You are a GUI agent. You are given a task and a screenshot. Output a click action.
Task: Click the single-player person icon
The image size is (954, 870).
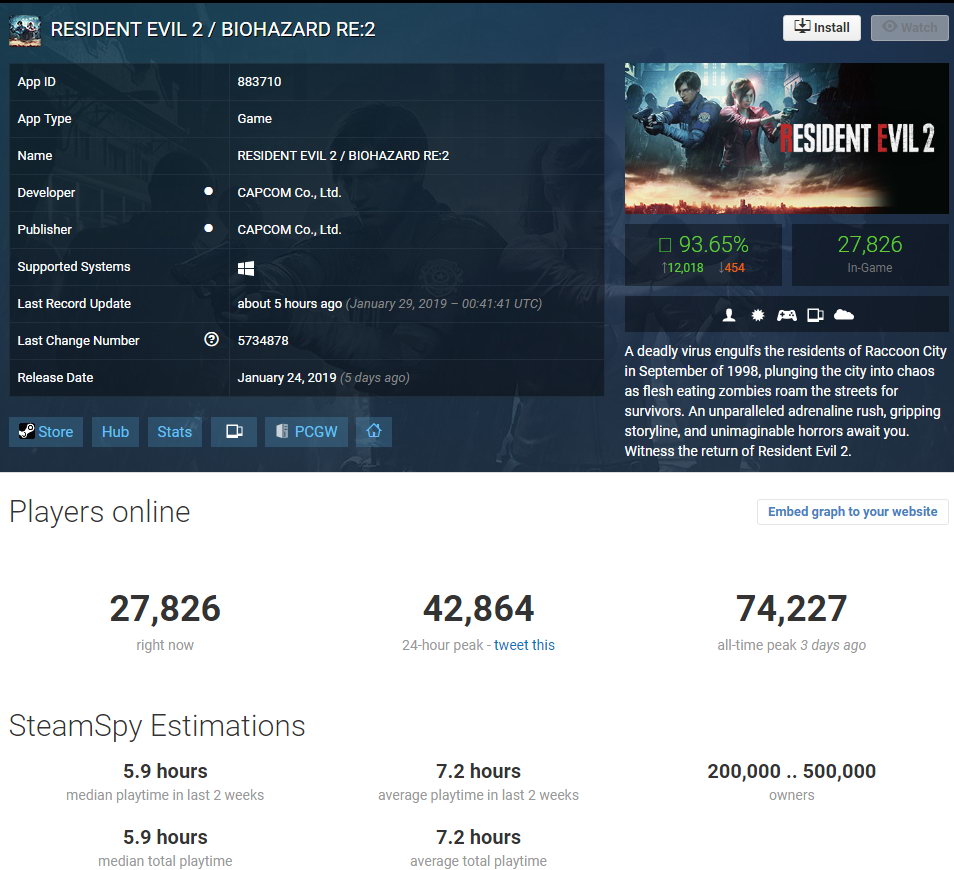tap(729, 313)
